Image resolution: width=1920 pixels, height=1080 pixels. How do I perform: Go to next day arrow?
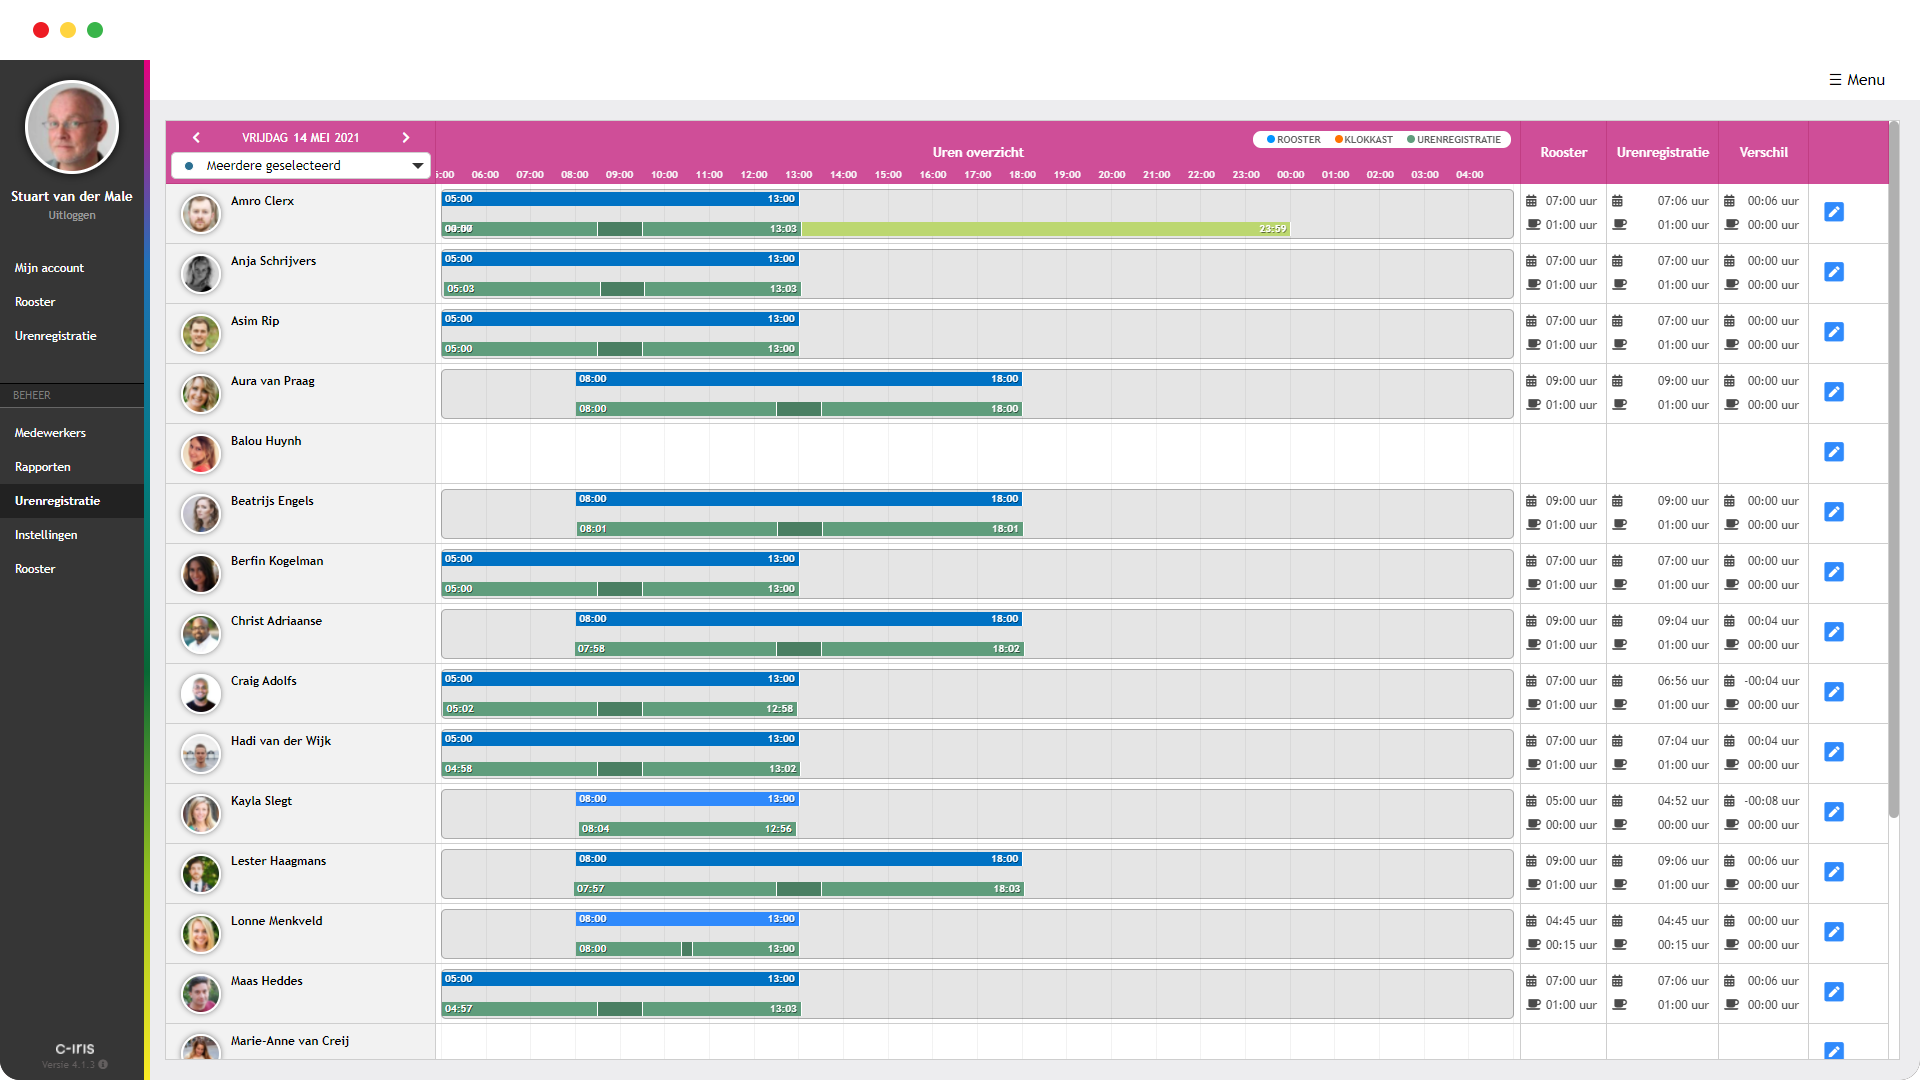click(406, 138)
